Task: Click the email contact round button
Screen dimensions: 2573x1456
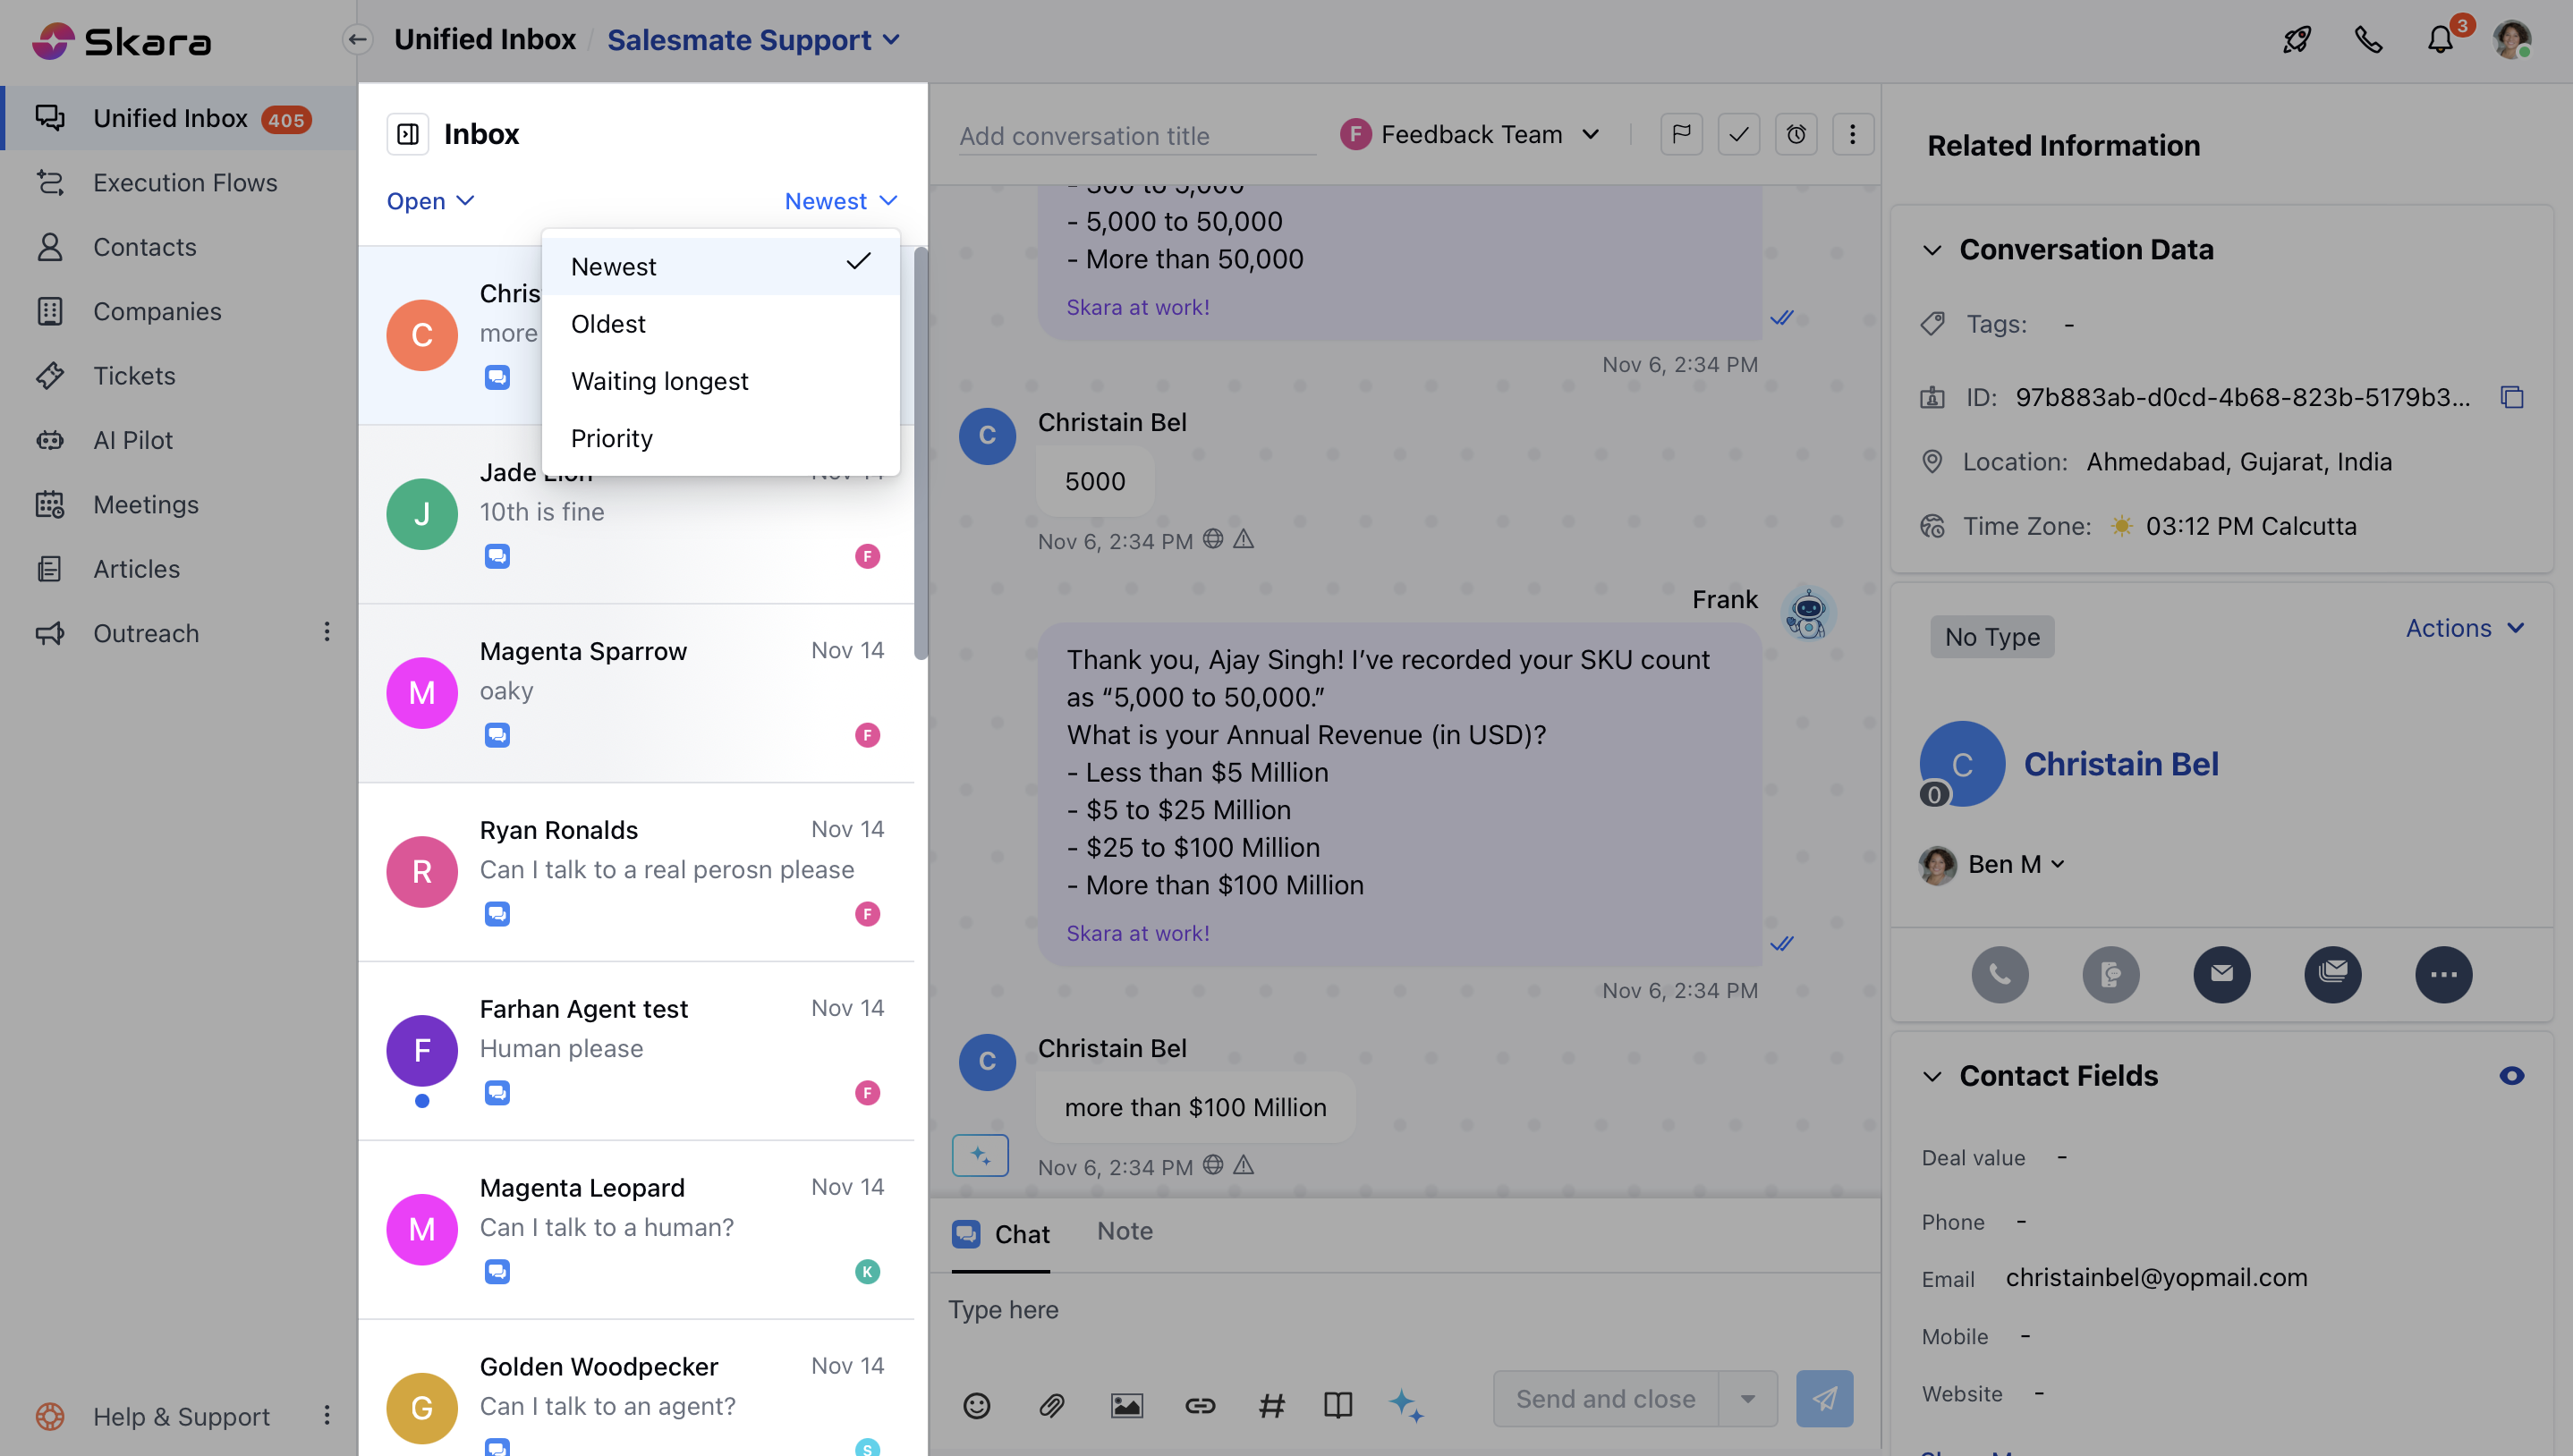Action: (2221, 973)
